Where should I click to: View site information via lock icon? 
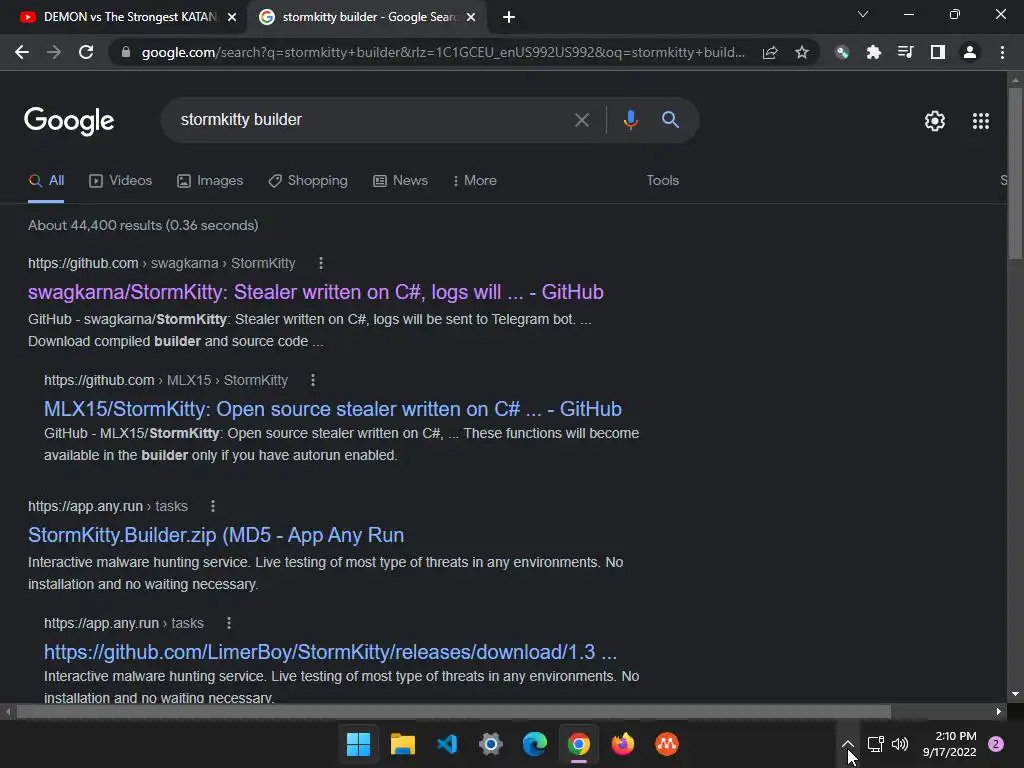126,52
